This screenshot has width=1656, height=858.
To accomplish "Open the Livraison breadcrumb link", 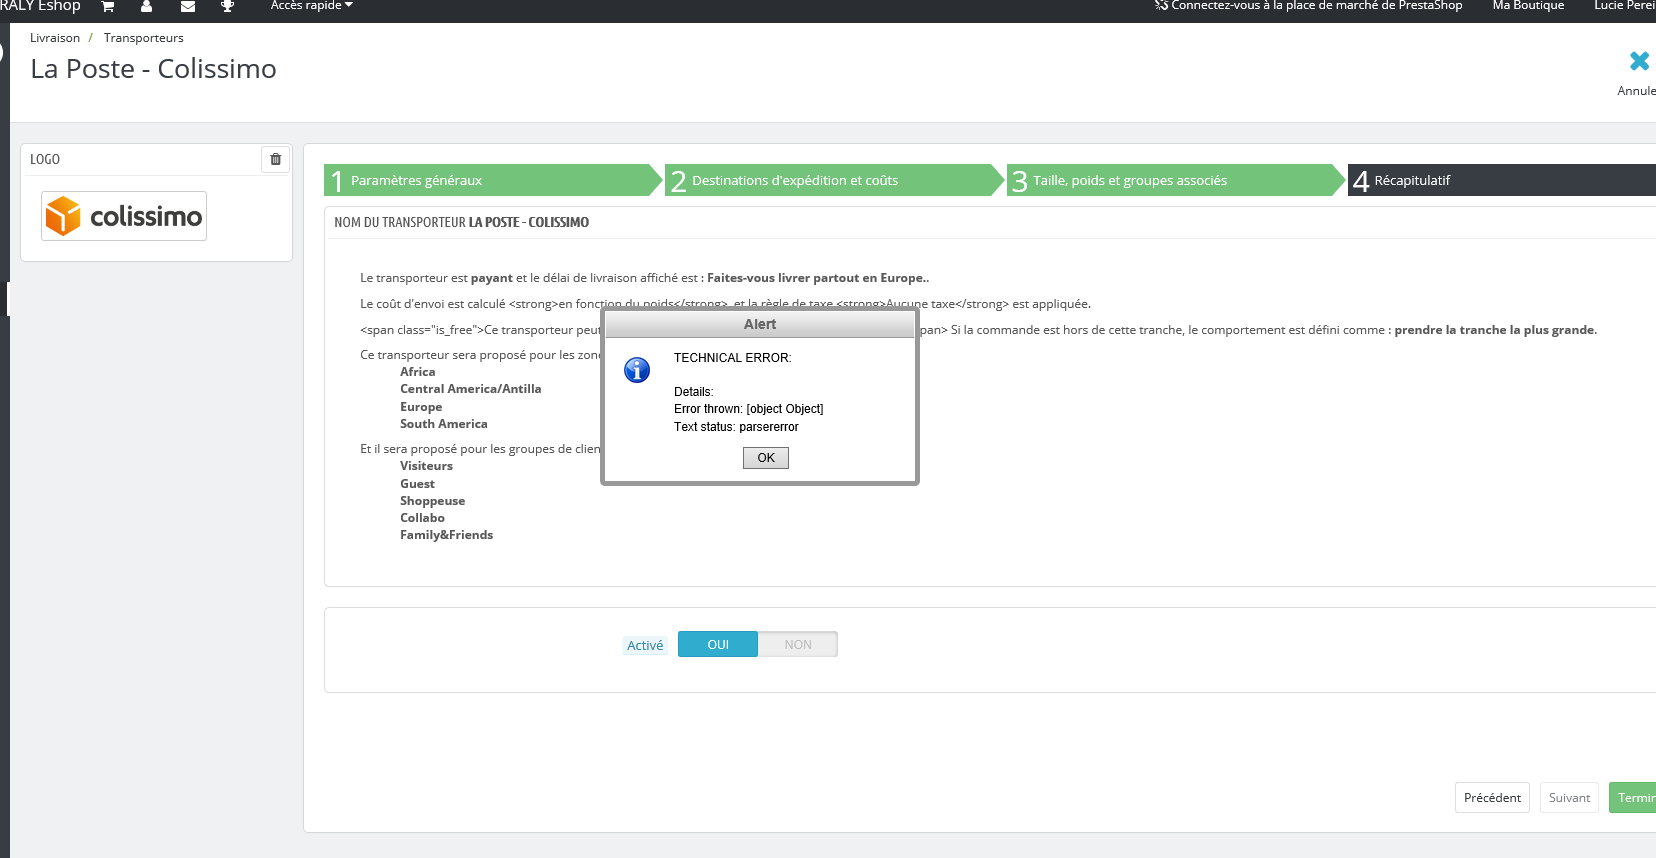I will click(x=55, y=38).
